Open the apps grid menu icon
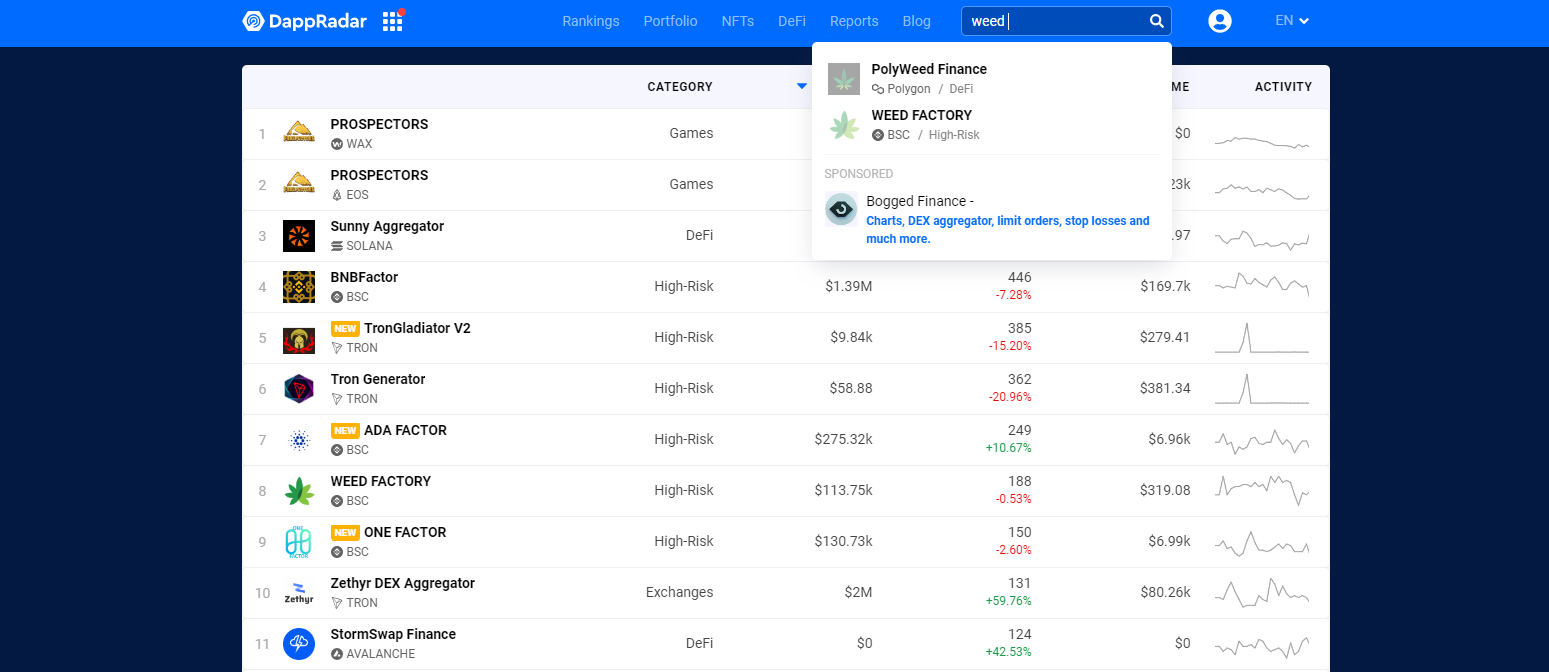The height and width of the screenshot is (672, 1549). click(x=392, y=21)
